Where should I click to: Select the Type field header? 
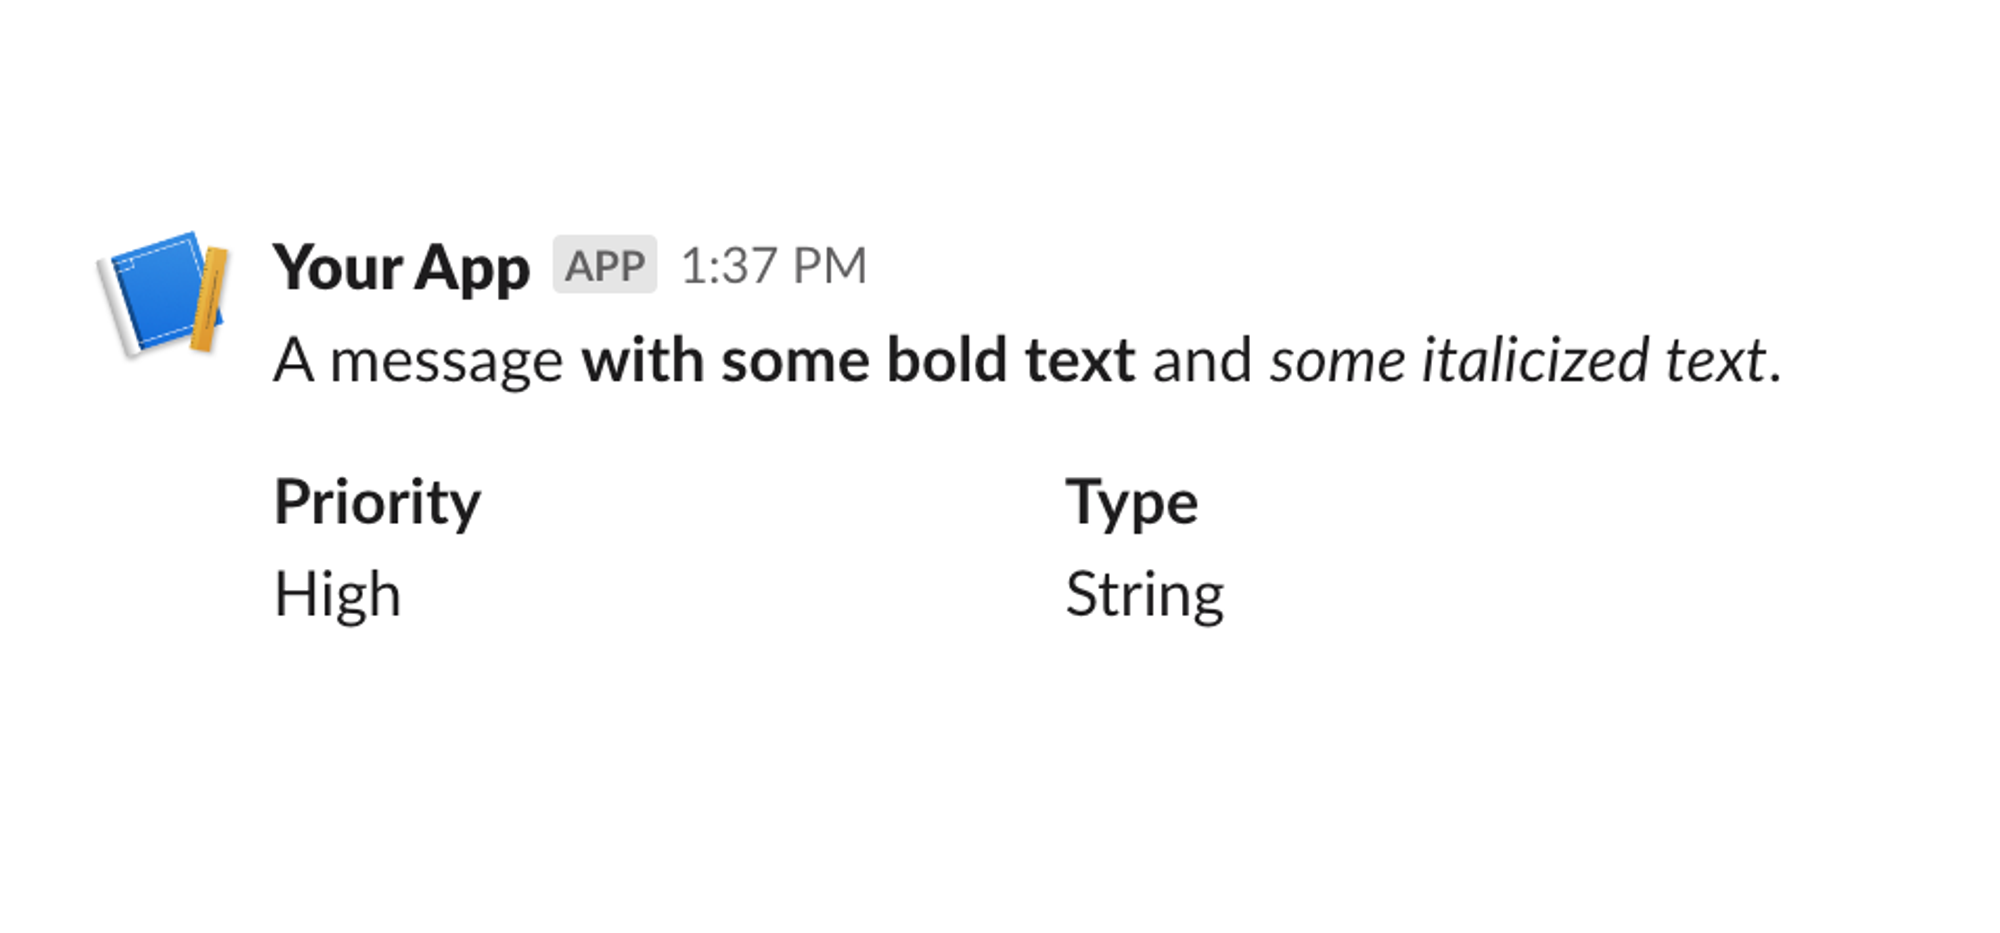(x=1132, y=500)
